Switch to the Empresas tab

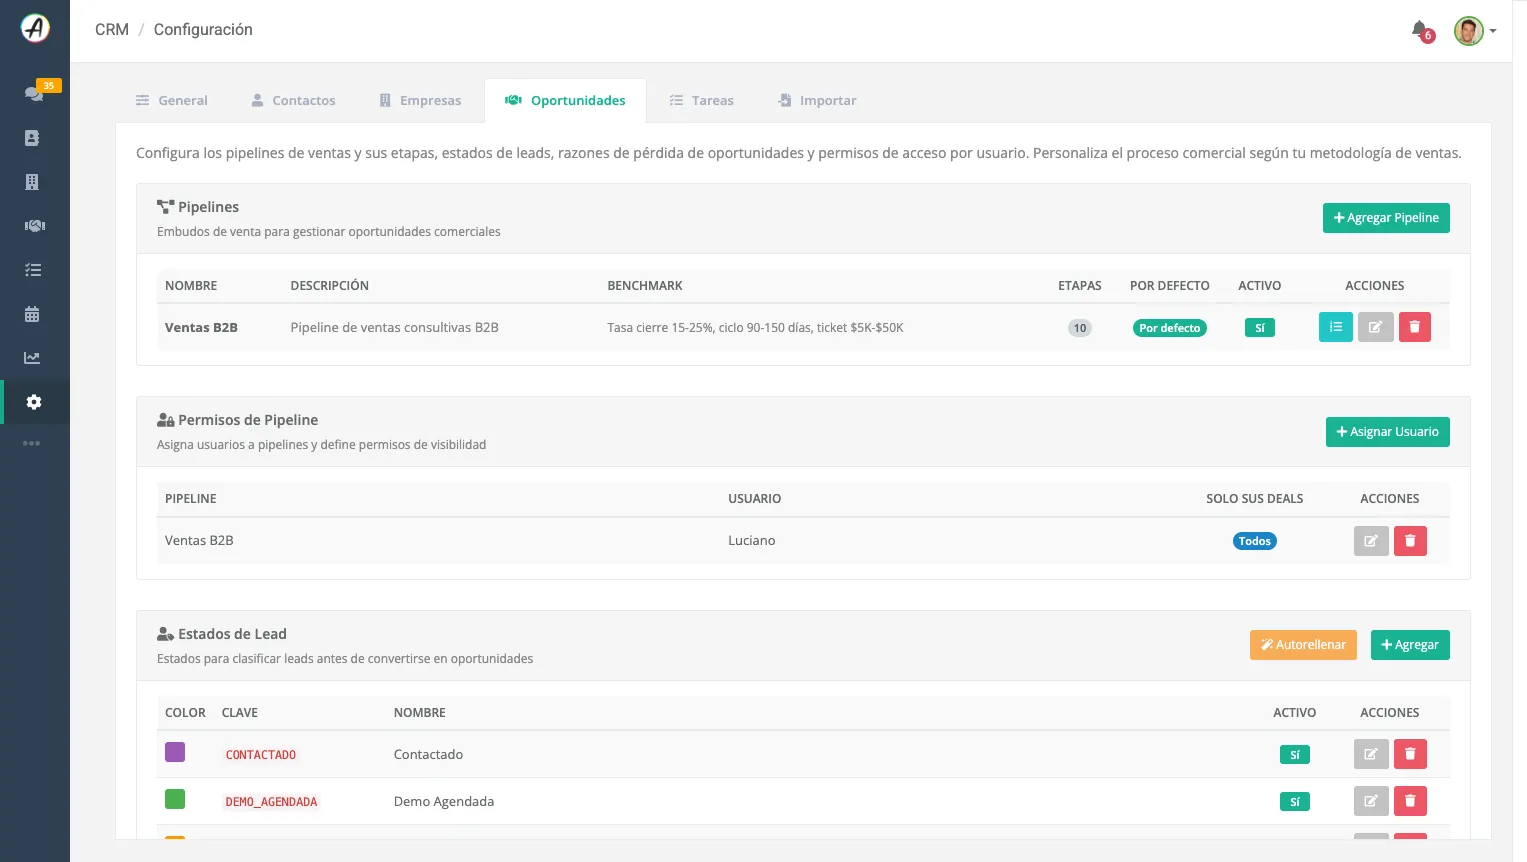420,101
